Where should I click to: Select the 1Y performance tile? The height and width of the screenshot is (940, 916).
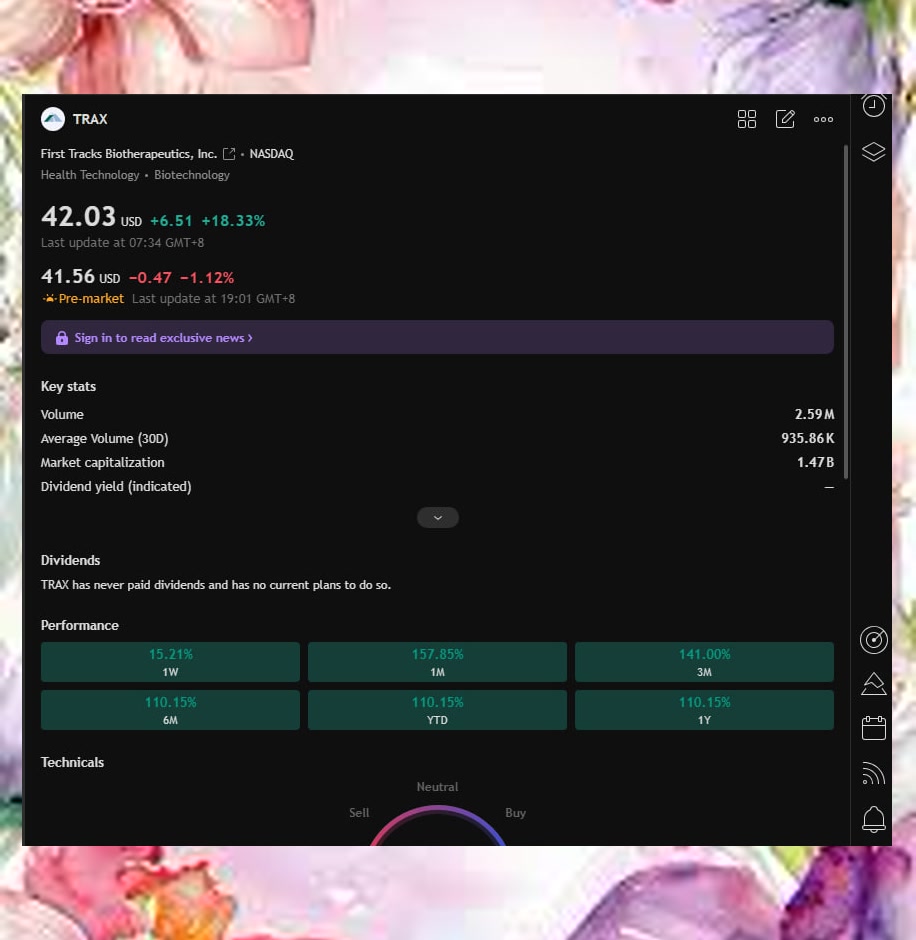pos(704,710)
